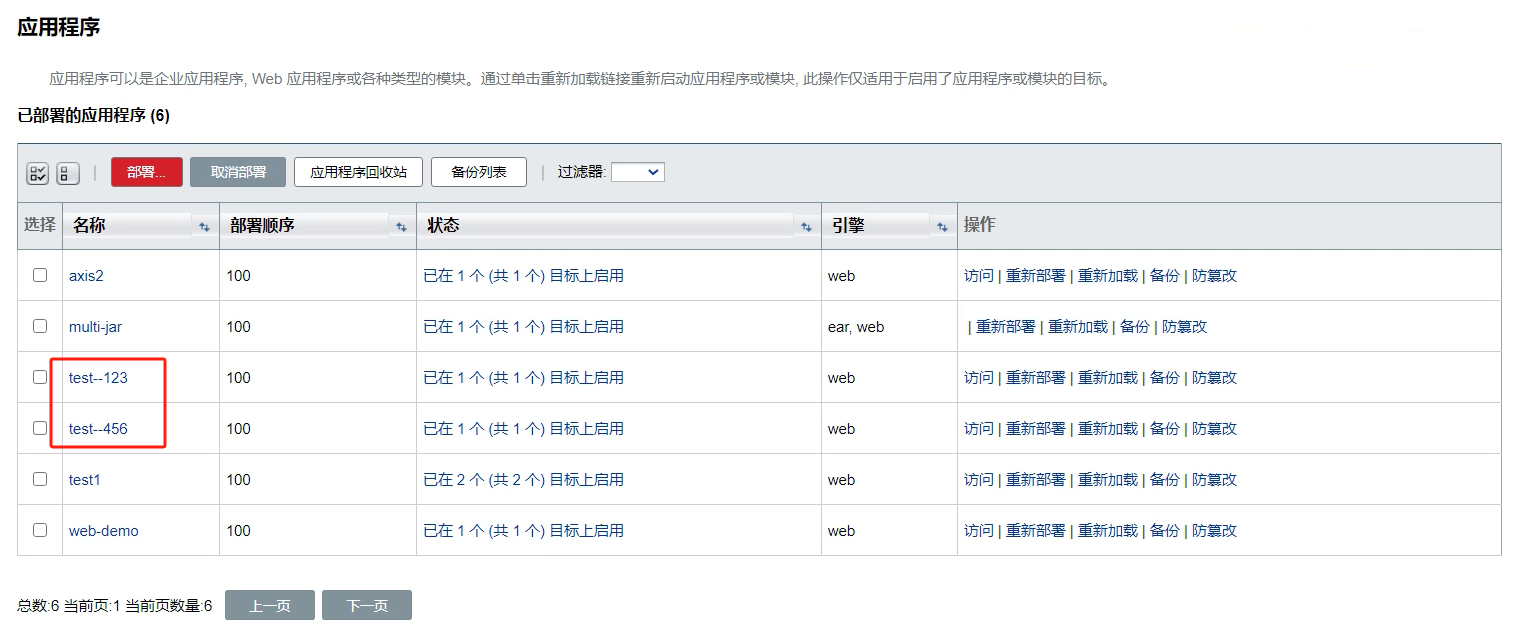Screen dimensions: 1518x631
Task: Open the 应用程序回收站 recycle bin
Action: [x=358, y=172]
